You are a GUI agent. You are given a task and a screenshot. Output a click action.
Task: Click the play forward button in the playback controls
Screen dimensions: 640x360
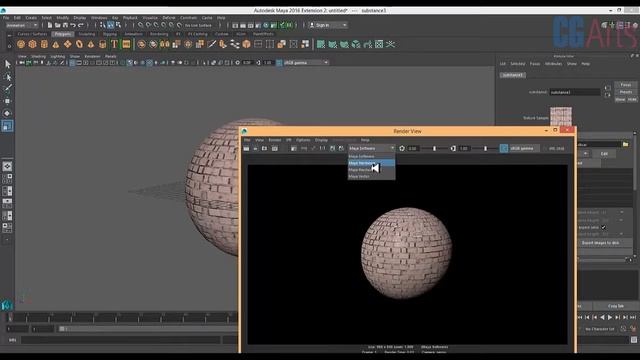610,317
